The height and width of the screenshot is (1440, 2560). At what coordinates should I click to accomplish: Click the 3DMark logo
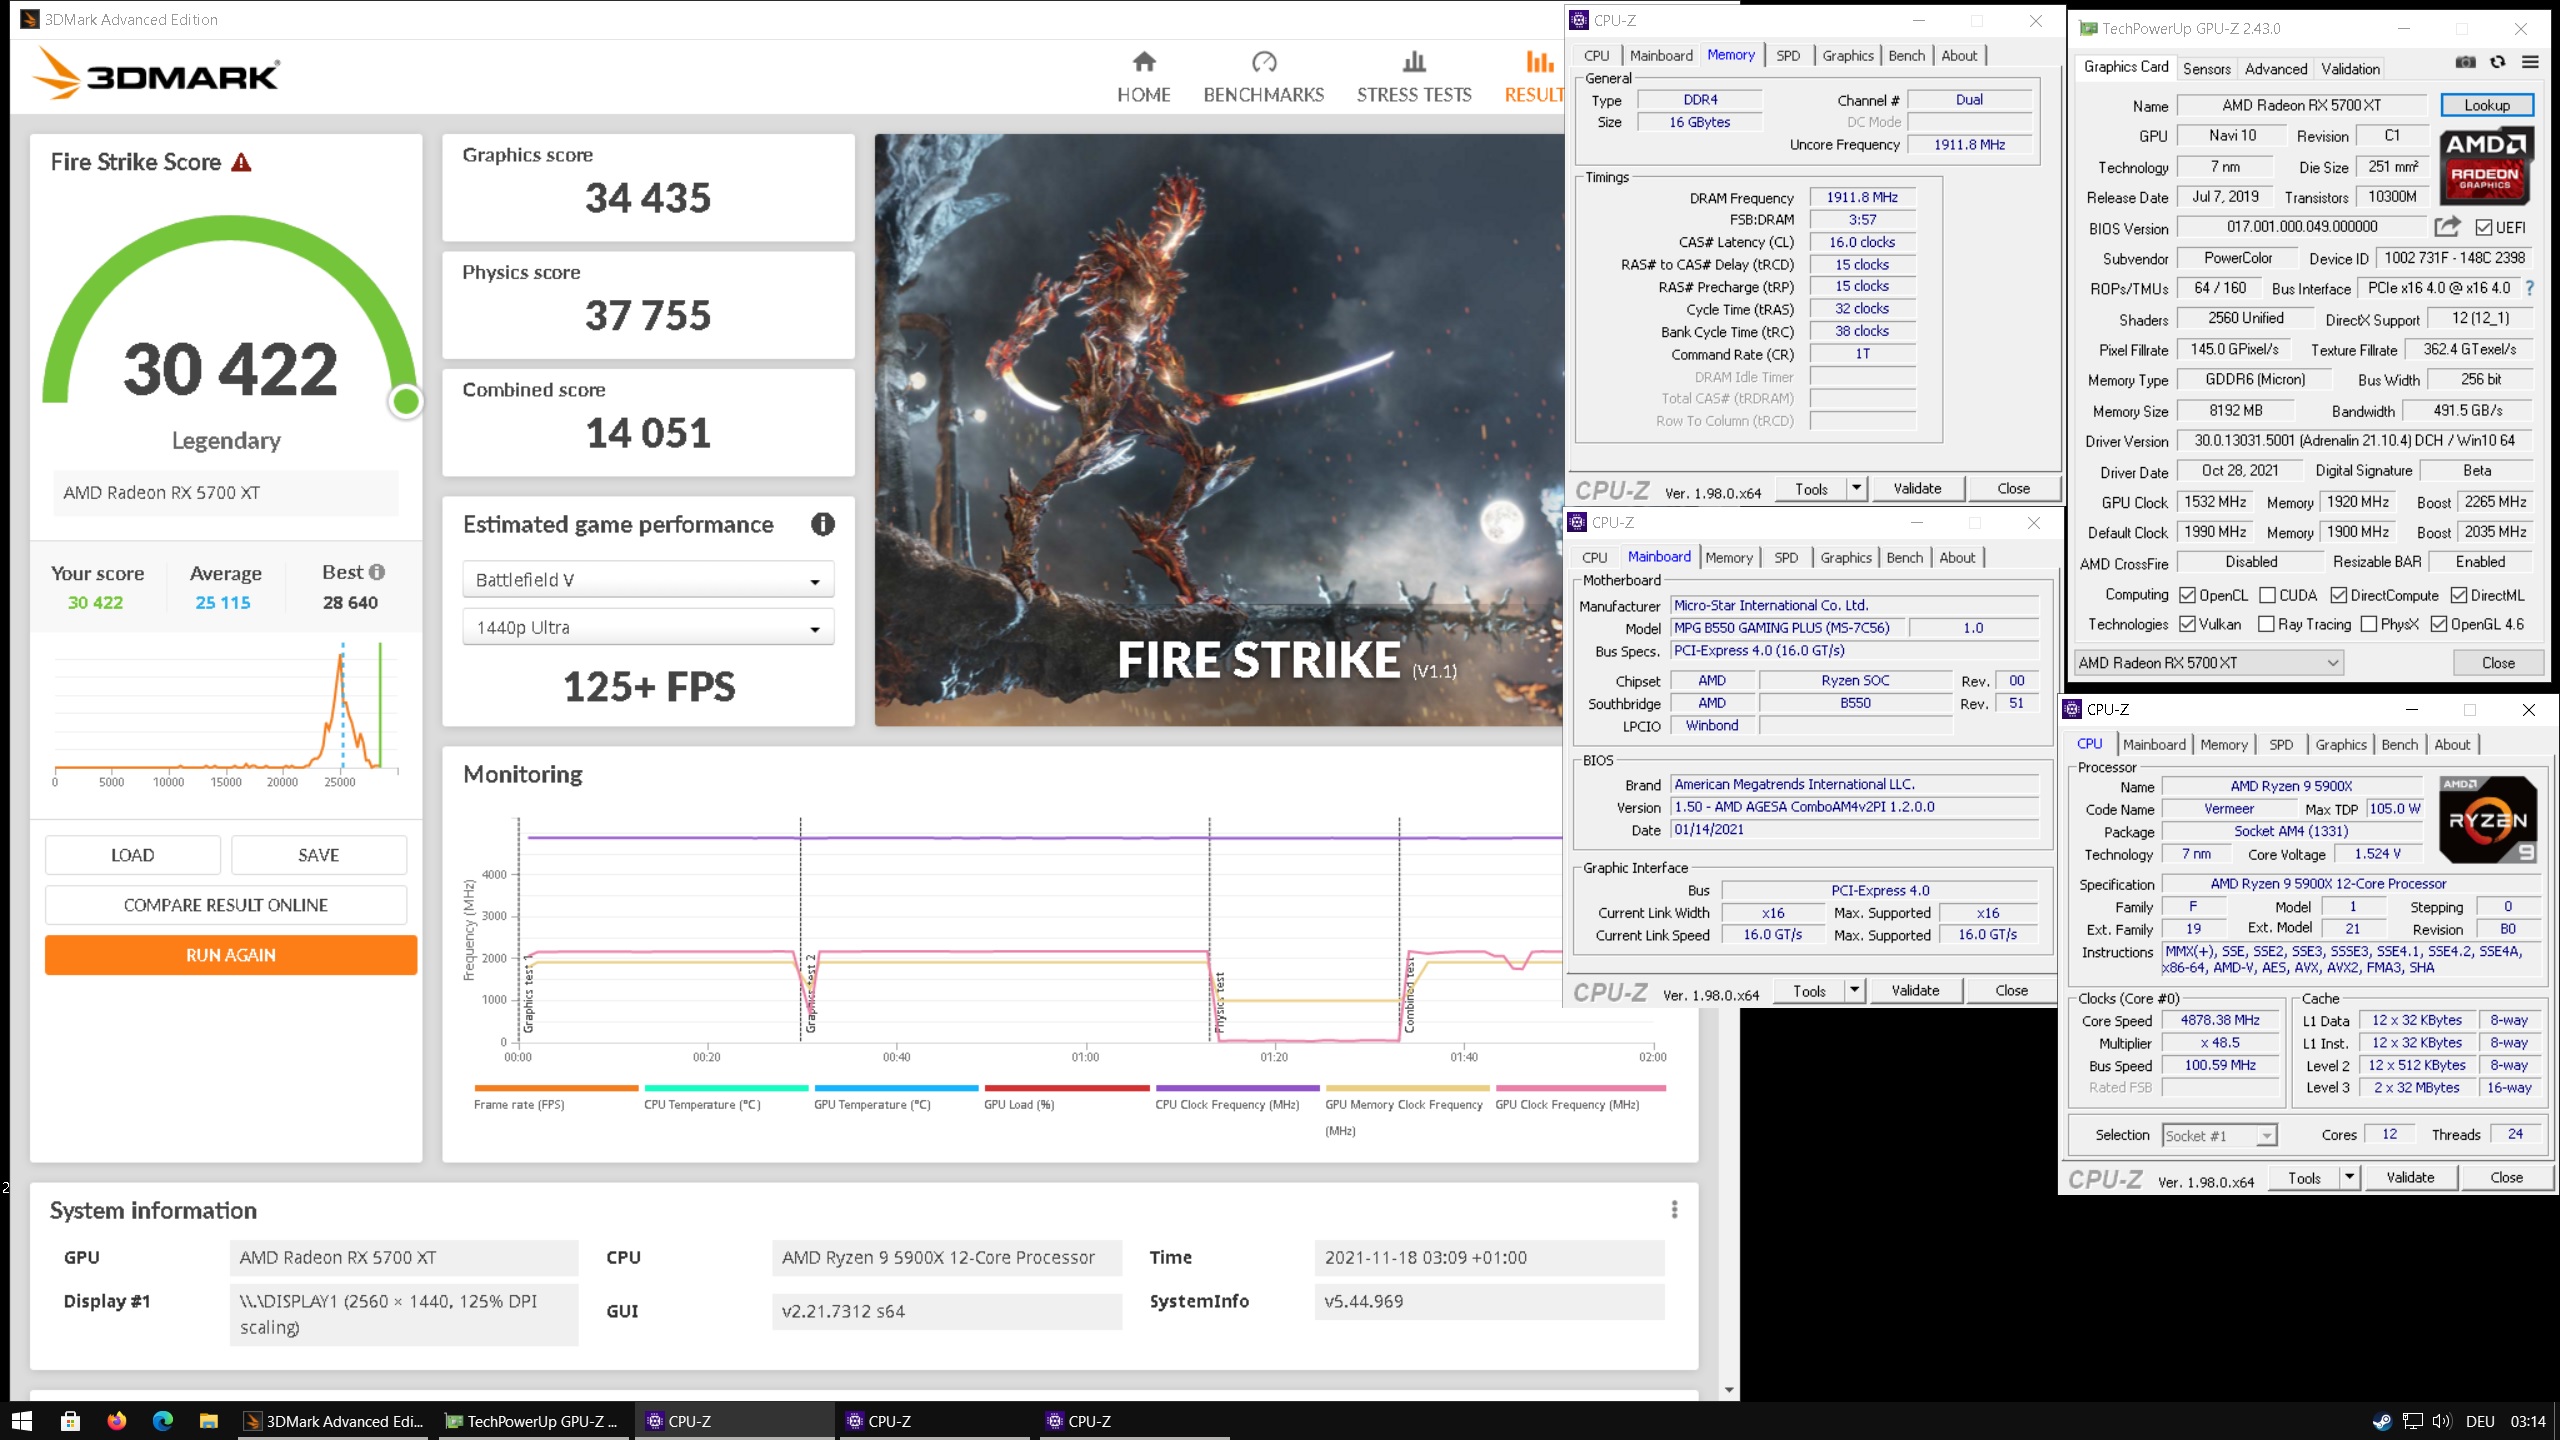point(157,74)
